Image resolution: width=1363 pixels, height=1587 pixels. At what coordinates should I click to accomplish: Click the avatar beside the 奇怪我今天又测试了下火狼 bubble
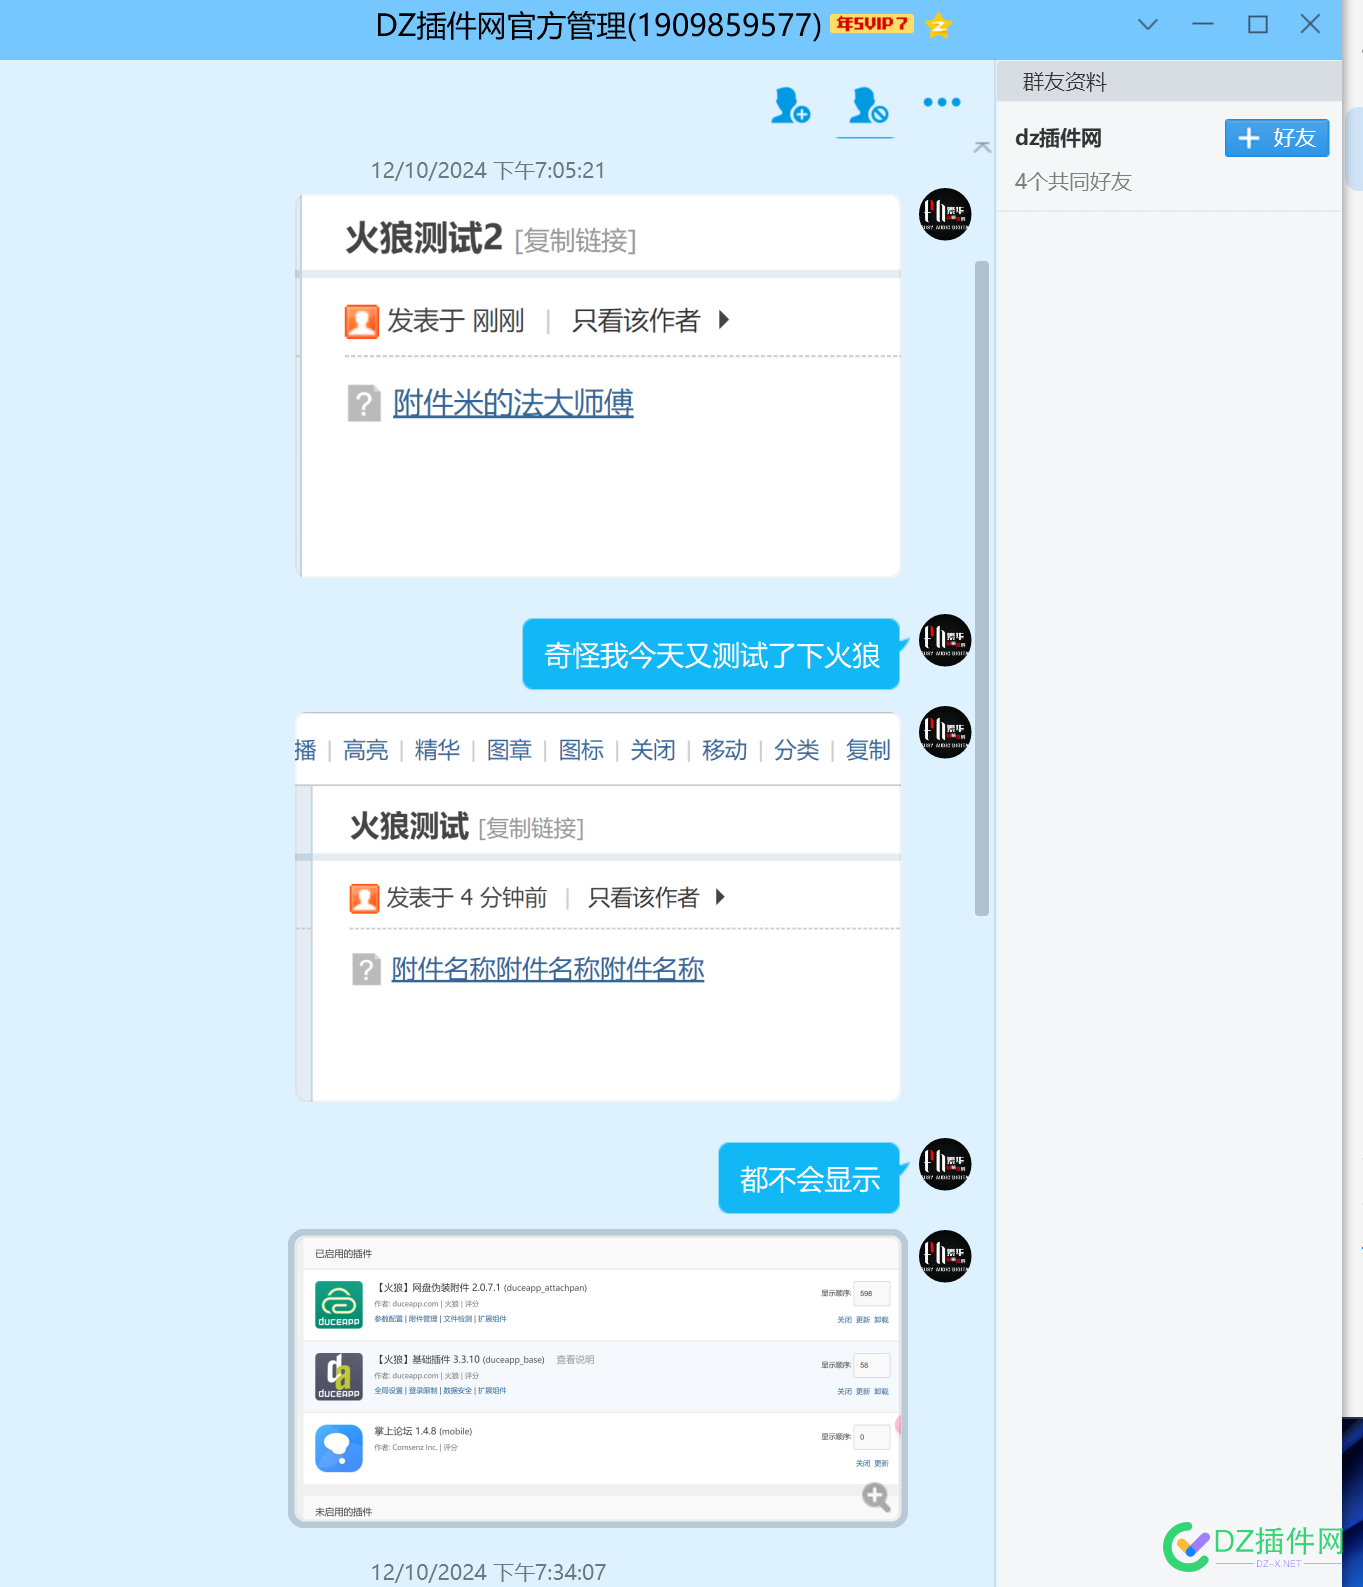pos(945,640)
